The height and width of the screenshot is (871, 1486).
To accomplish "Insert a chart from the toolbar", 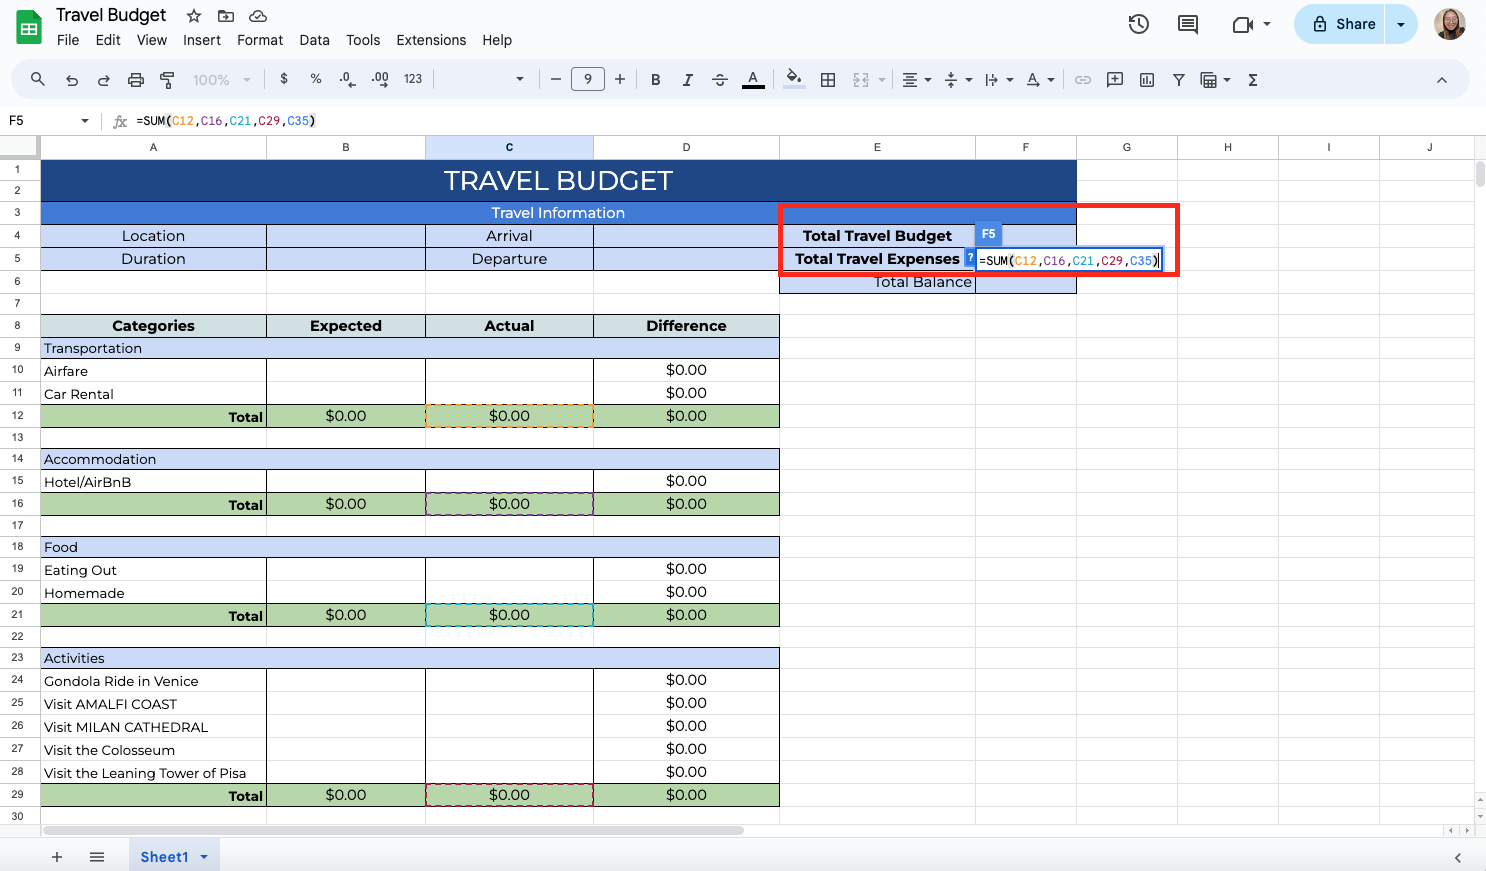I will pyautogui.click(x=1147, y=79).
